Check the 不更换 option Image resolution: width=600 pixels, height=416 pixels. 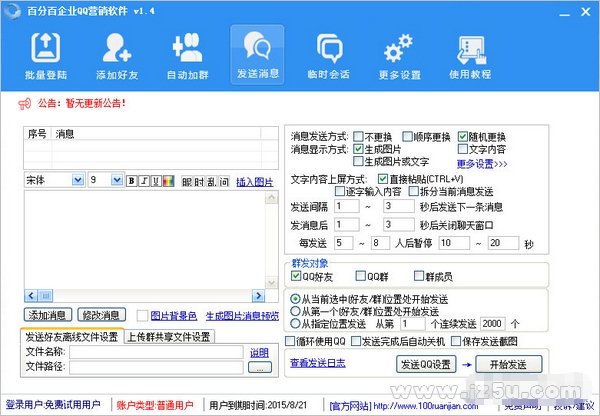(x=358, y=136)
